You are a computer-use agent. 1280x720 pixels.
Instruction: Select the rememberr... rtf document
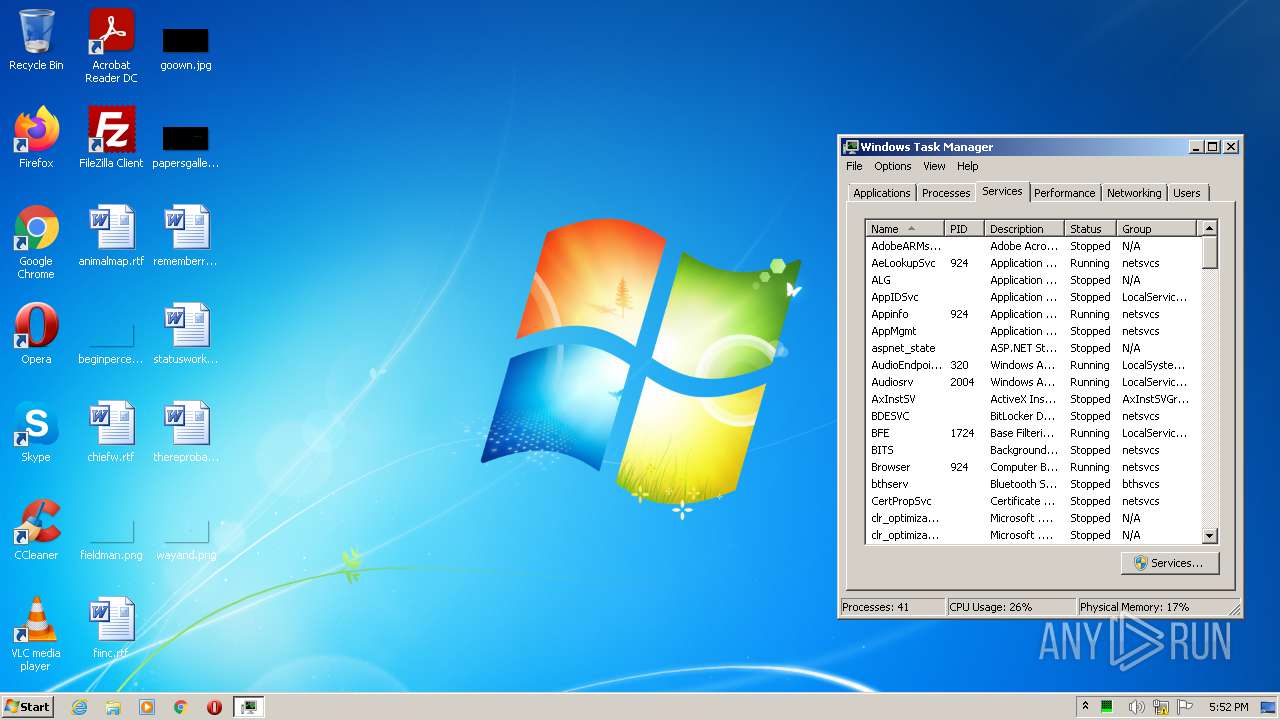[186, 236]
